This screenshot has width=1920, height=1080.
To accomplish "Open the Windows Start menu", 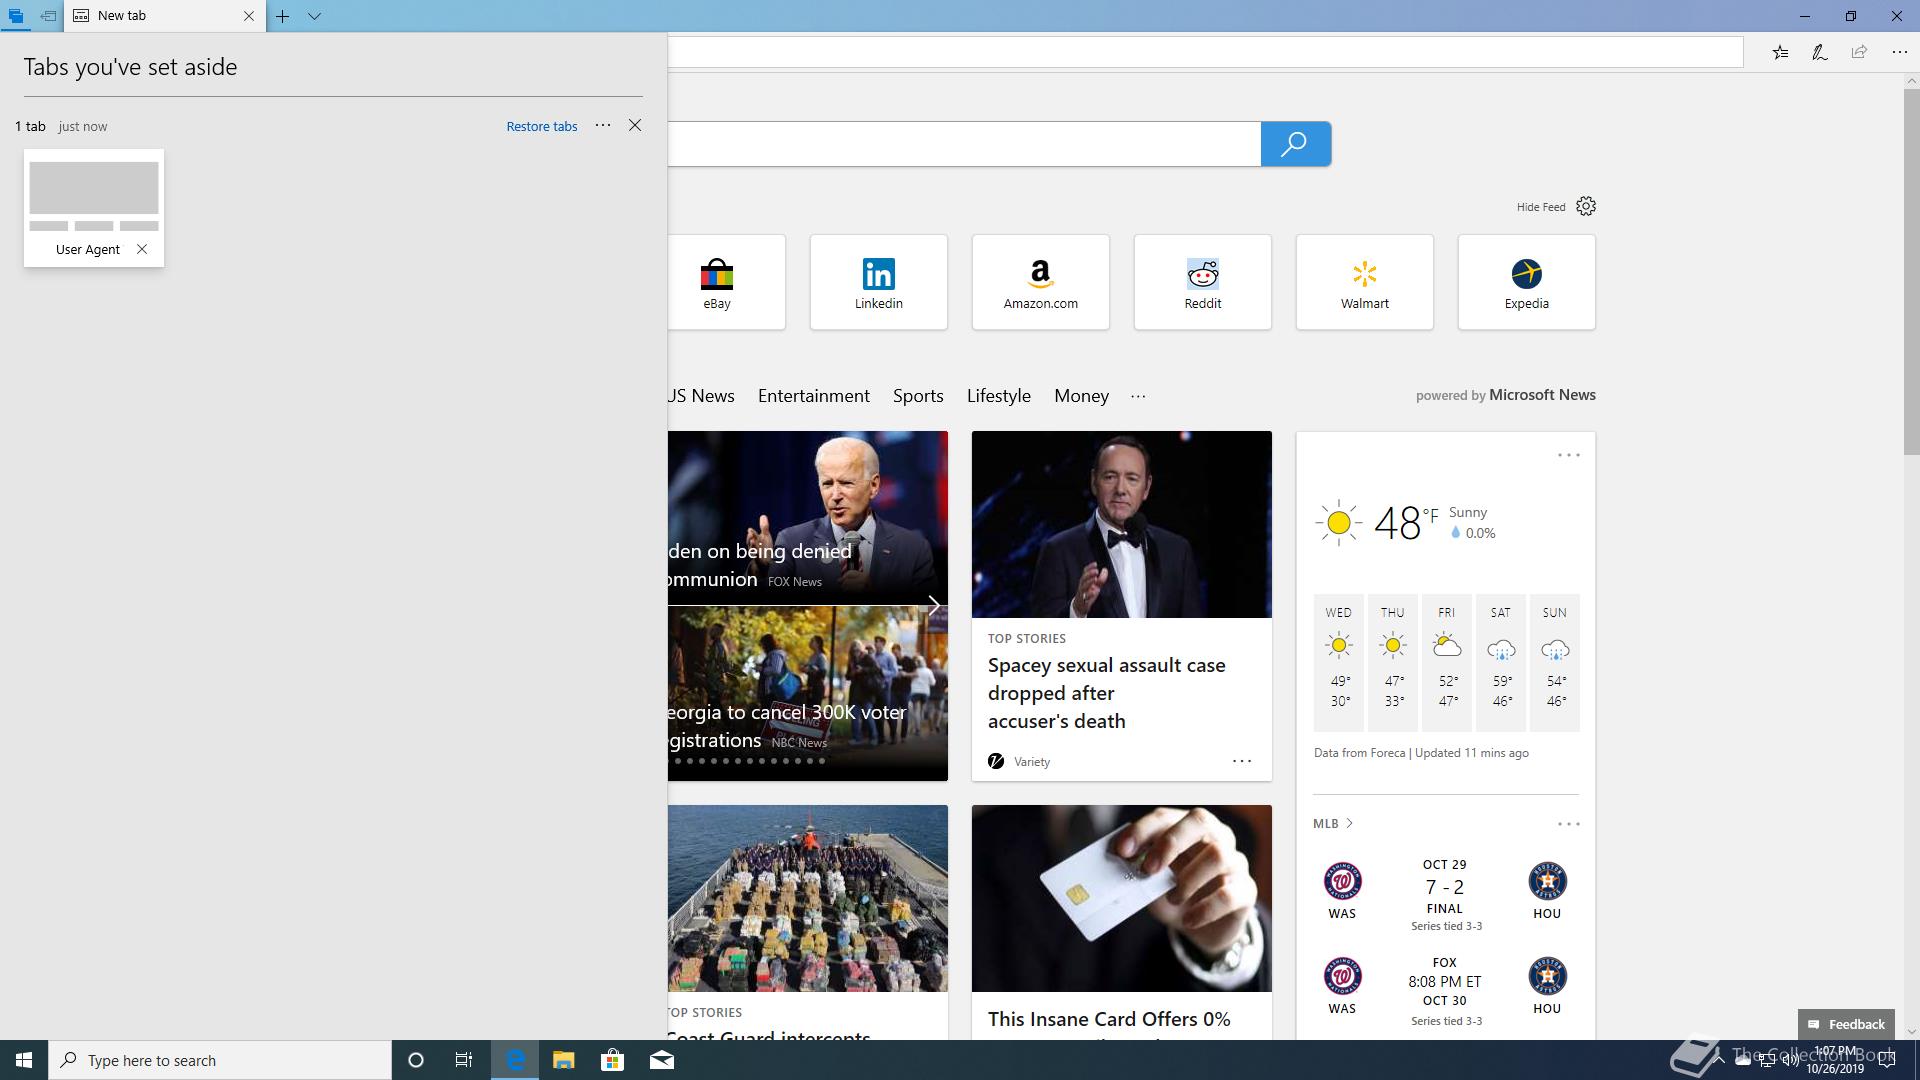I will 24,1060.
